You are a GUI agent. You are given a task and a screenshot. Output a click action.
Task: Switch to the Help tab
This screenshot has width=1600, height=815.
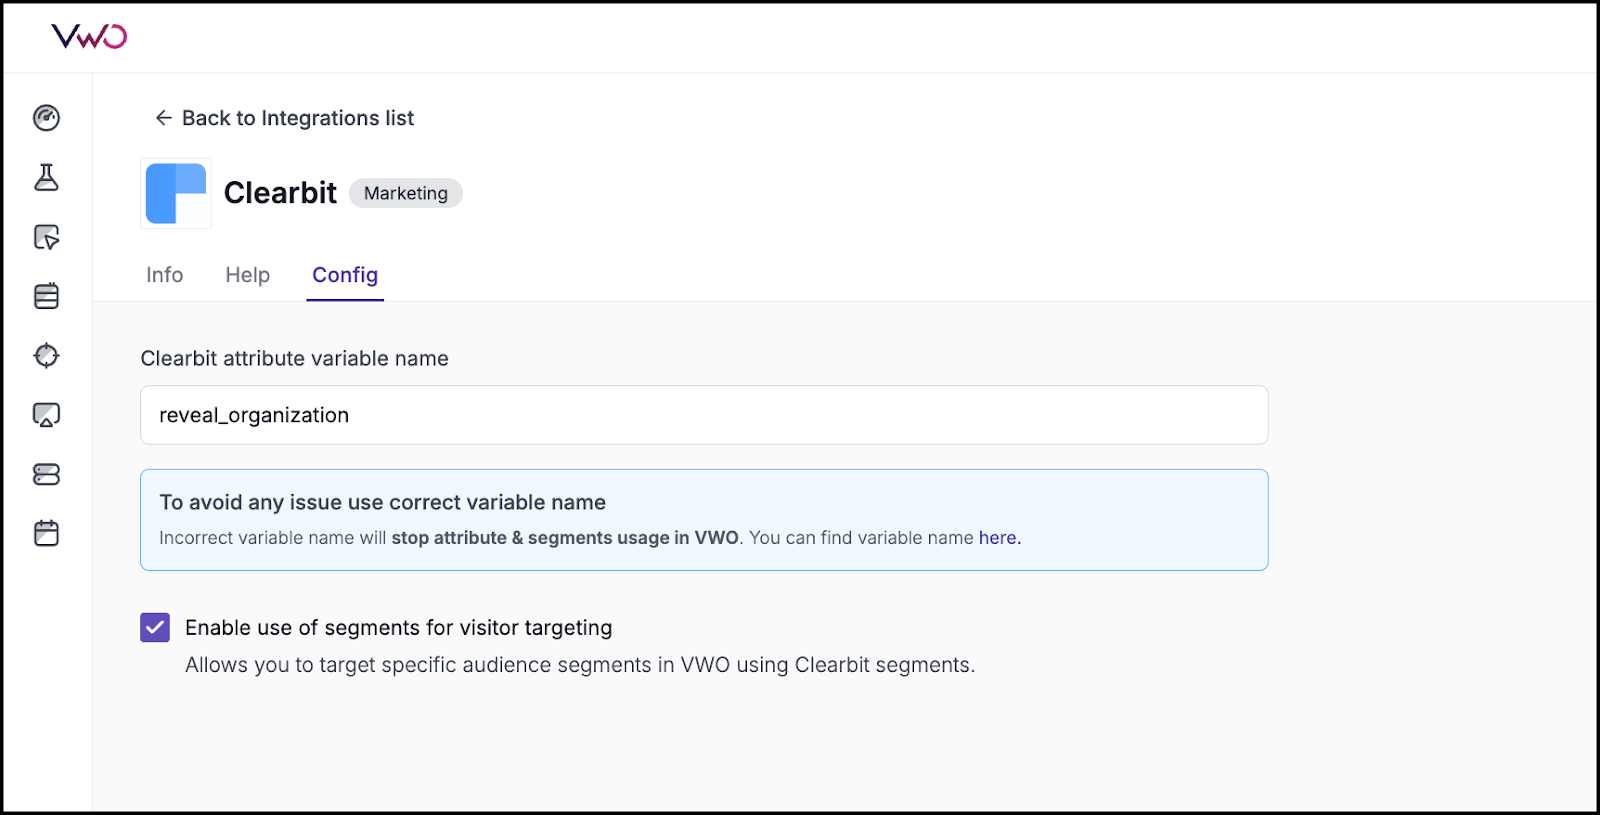[x=247, y=275]
